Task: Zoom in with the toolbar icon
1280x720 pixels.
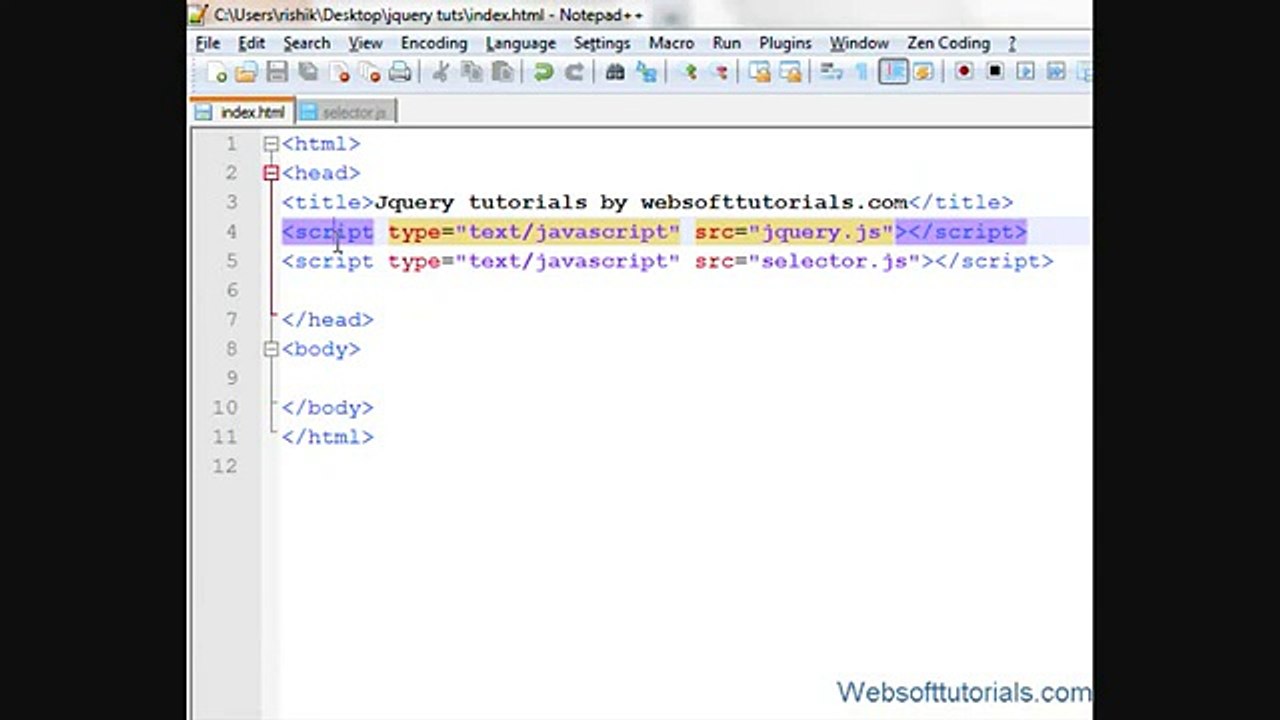Action: [x=688, y=72]
